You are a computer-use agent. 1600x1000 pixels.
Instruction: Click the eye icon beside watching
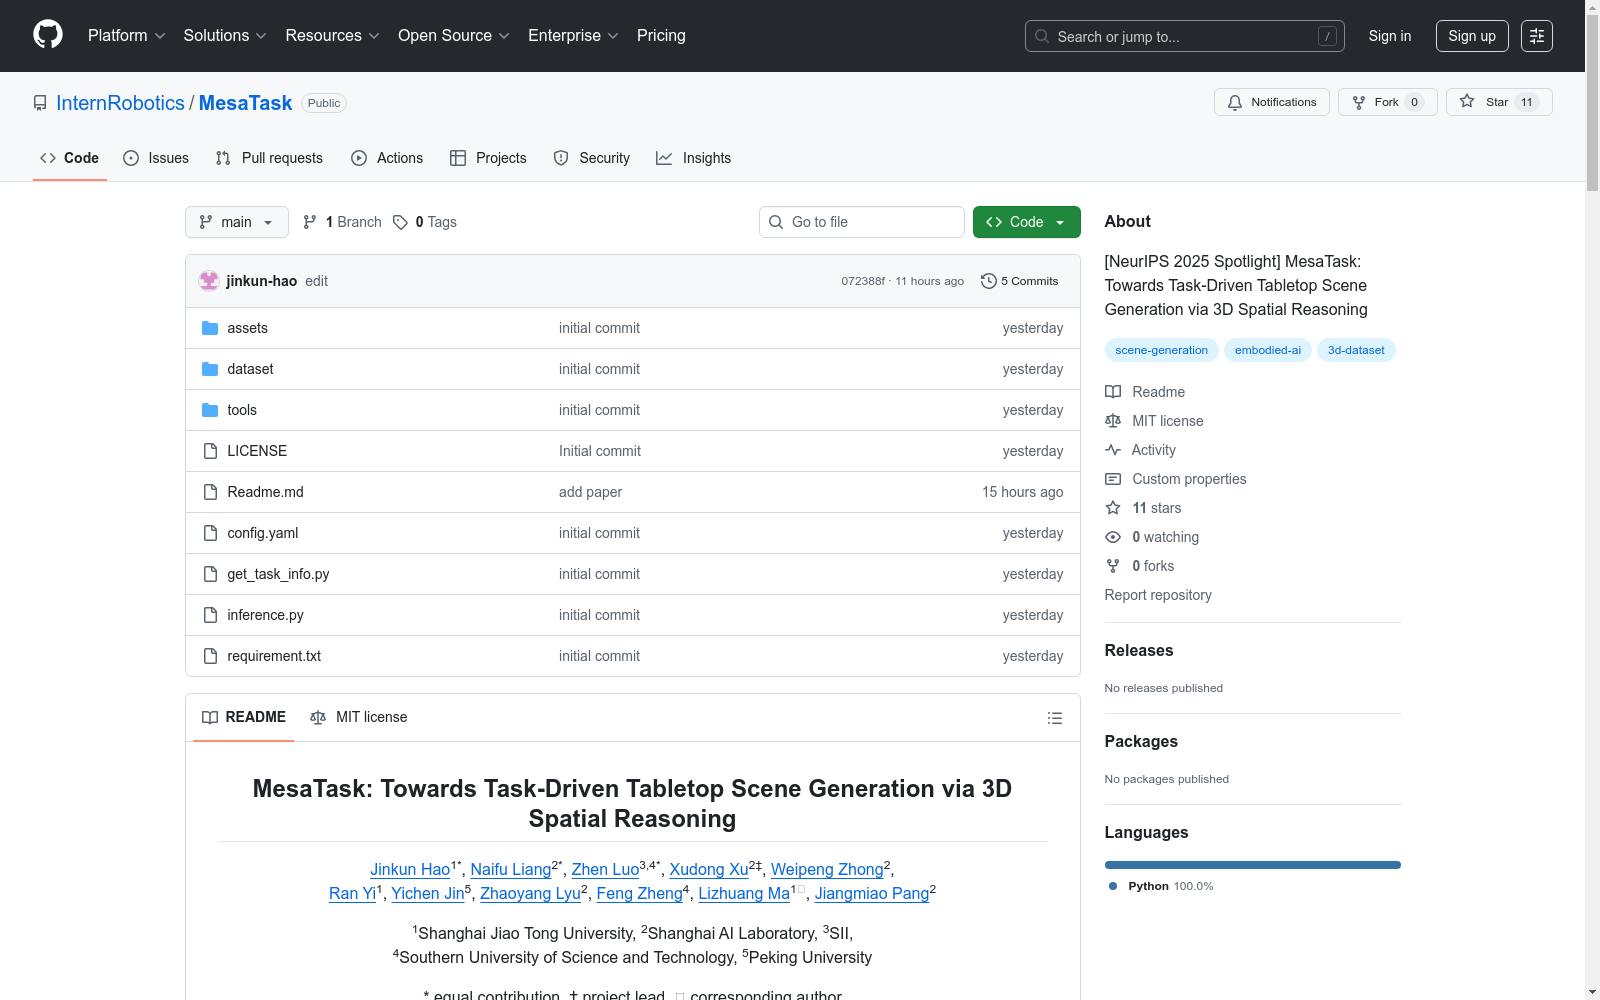(1113, 537)
